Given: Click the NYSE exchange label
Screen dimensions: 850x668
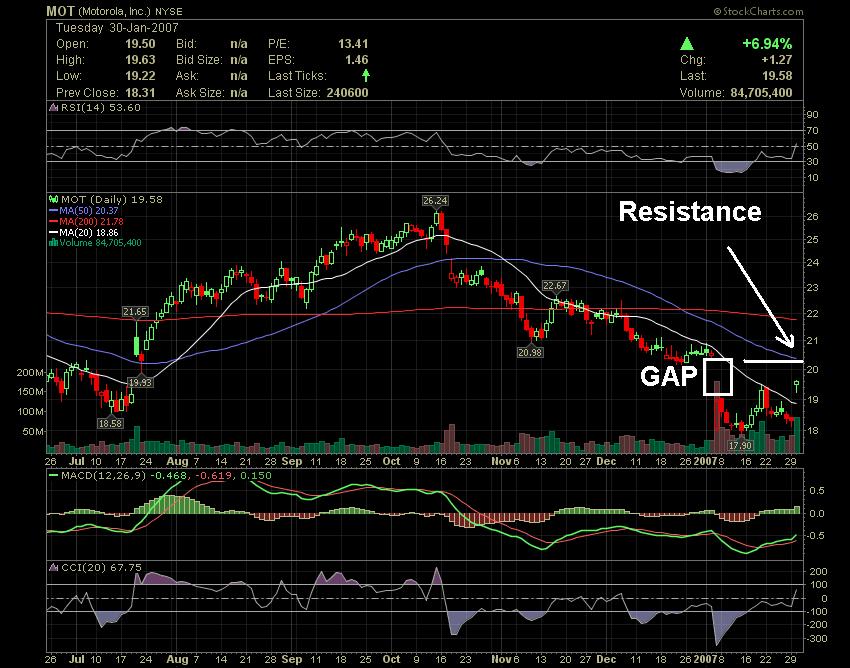Looking at the screenshot, I should point(168,11).
